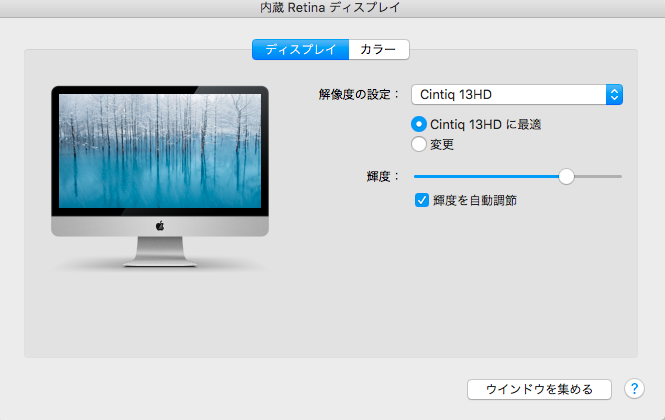Viewport: 665px width, 420px height.
Task: Click the 内蔵 Retina ディスプレイ window title
Action: (330, 8)
